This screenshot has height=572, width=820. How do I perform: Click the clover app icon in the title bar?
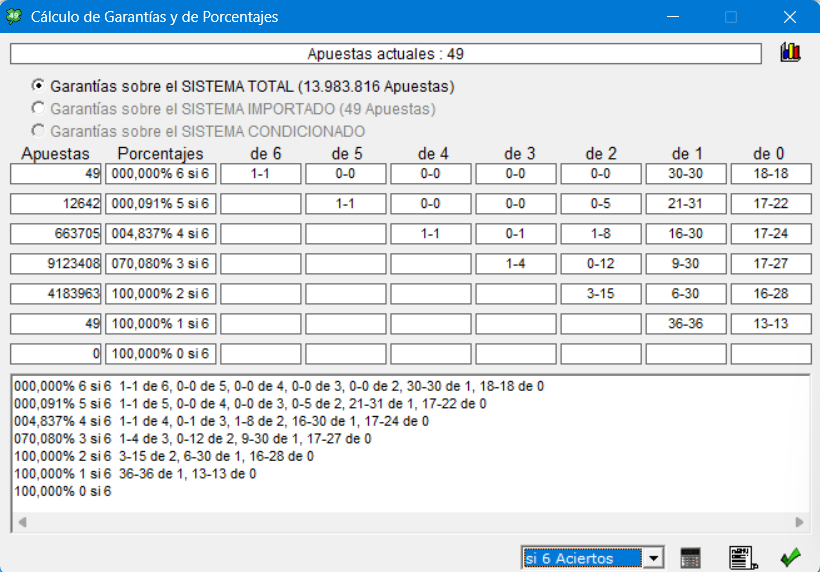(14, 16)
